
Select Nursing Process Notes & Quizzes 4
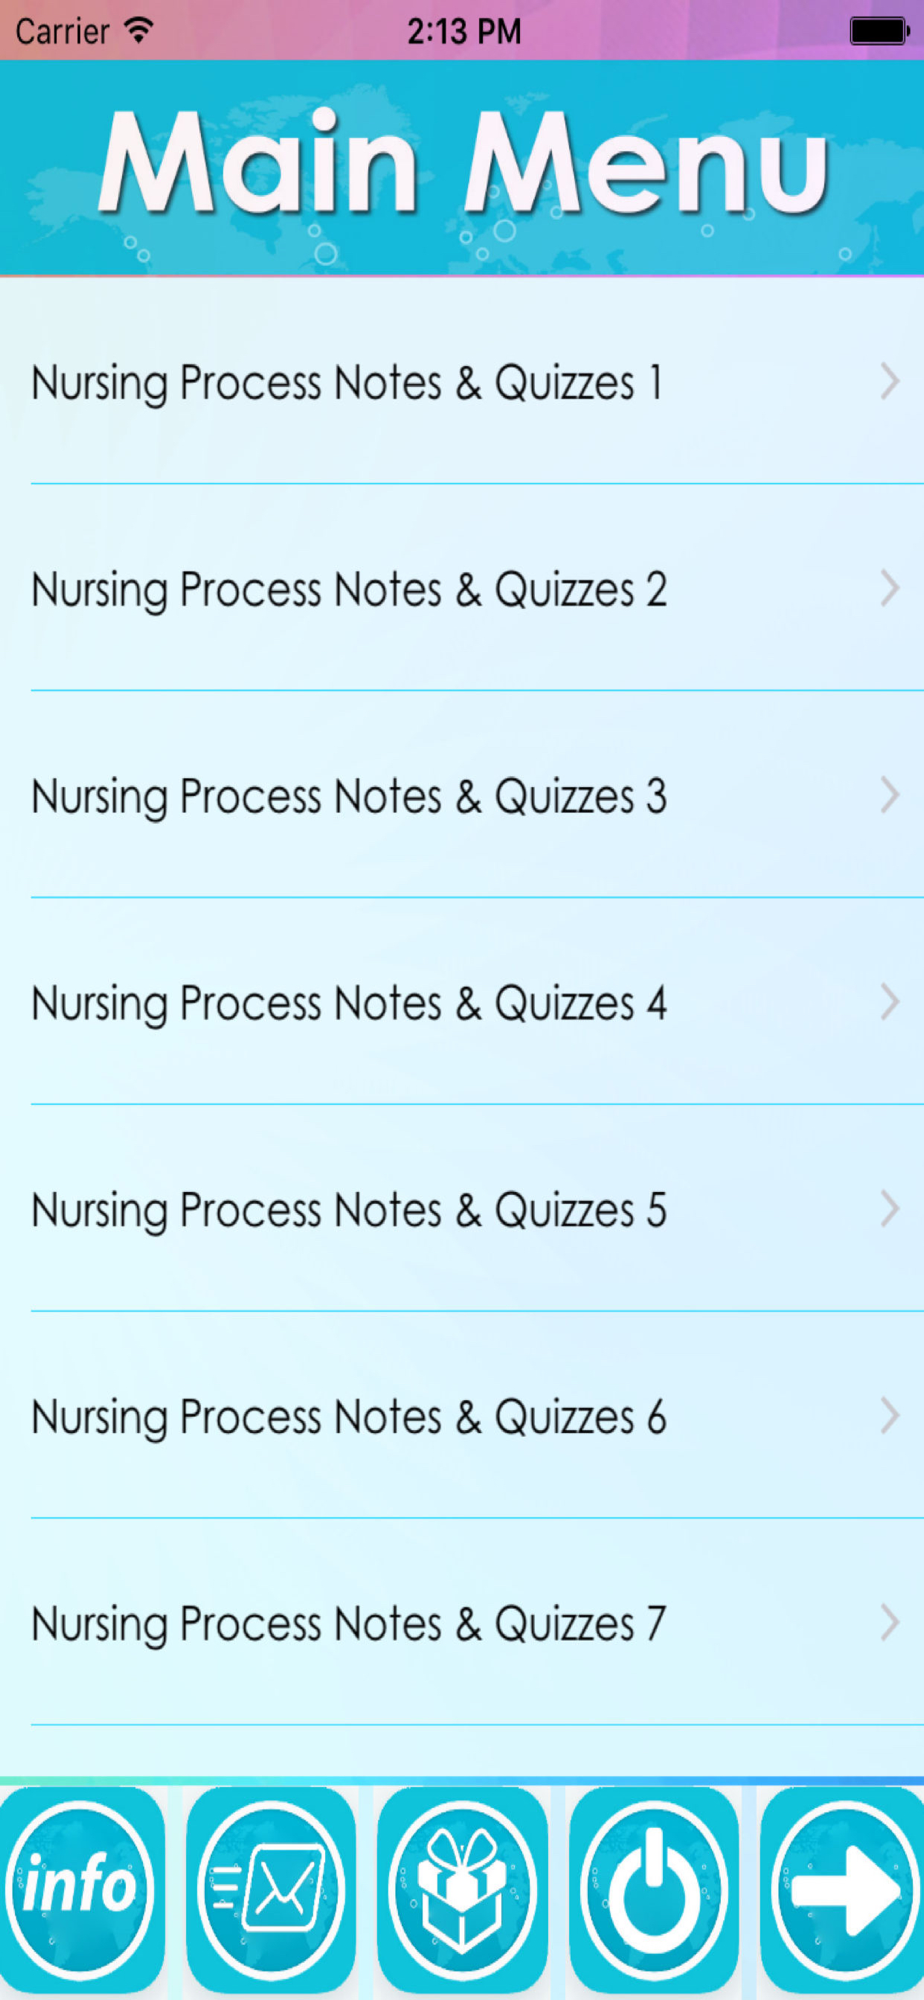462,1003
